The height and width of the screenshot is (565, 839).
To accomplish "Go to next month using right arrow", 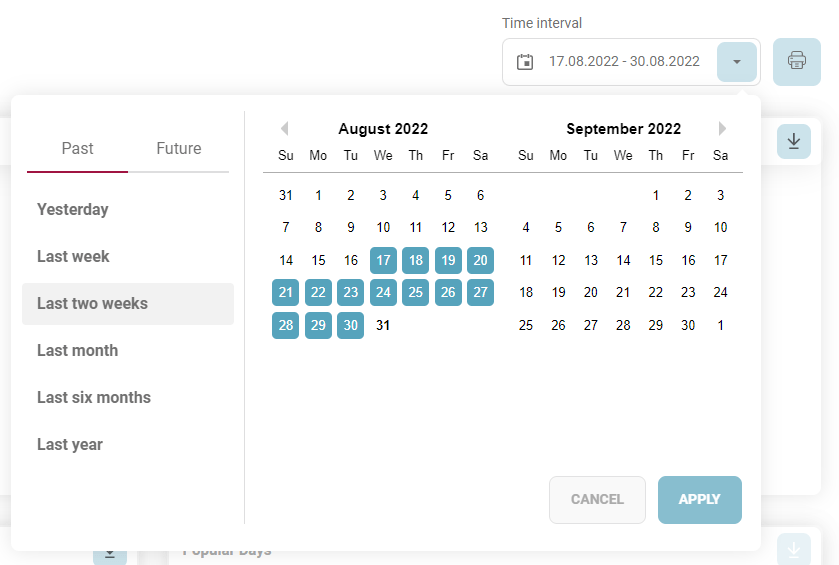I will point(722,129).
